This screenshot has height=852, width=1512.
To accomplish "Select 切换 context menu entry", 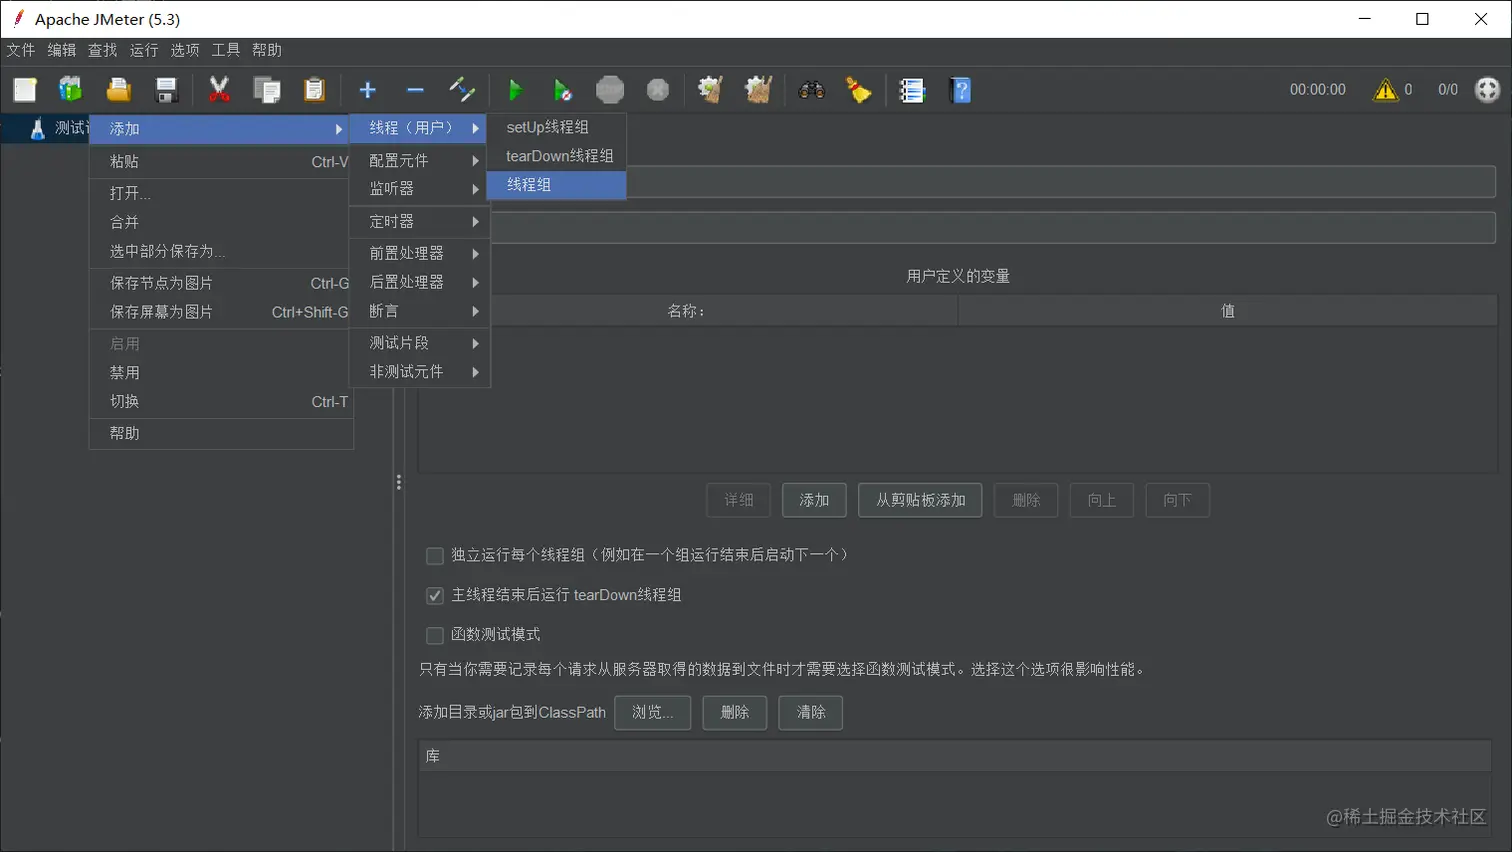I will (221, 401).
